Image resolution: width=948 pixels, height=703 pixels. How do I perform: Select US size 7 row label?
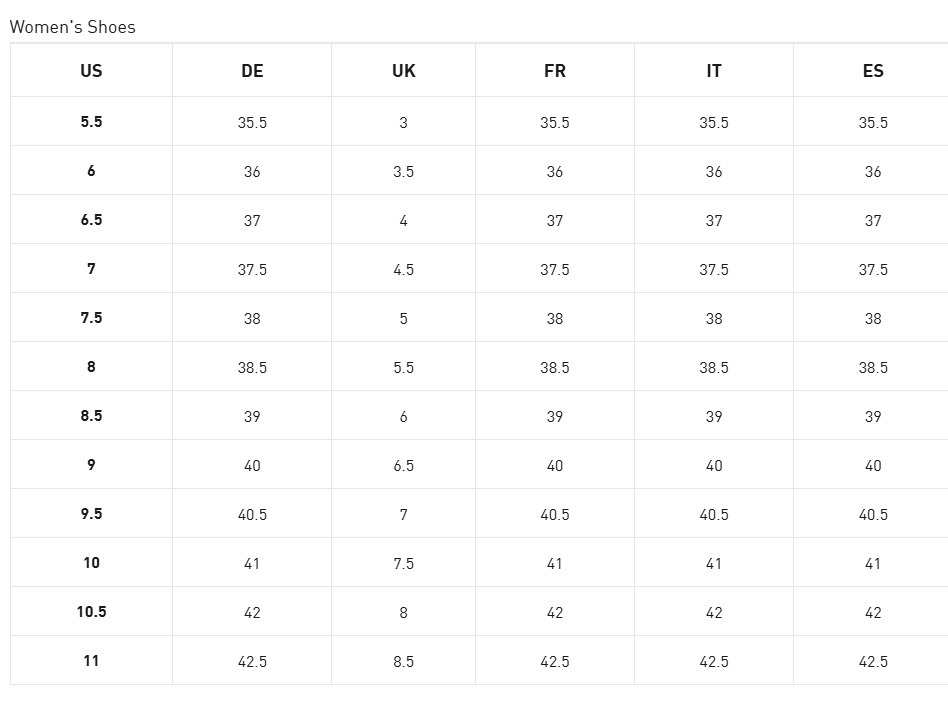91,269
